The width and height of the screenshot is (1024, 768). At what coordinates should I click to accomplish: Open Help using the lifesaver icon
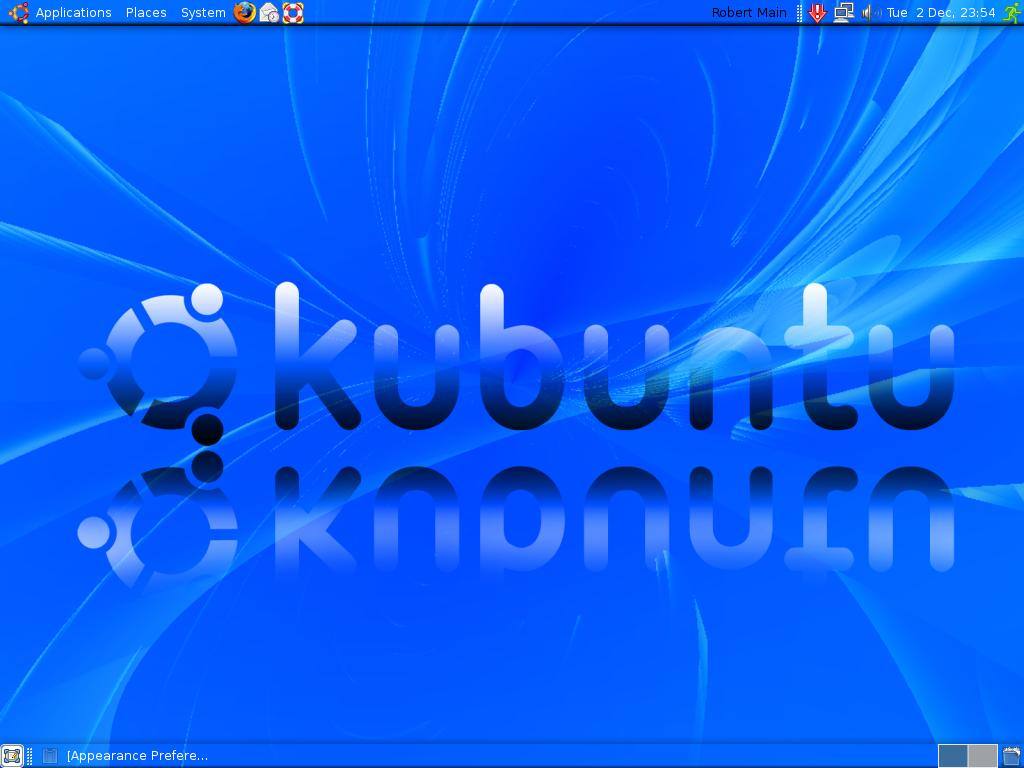(292, 13)
